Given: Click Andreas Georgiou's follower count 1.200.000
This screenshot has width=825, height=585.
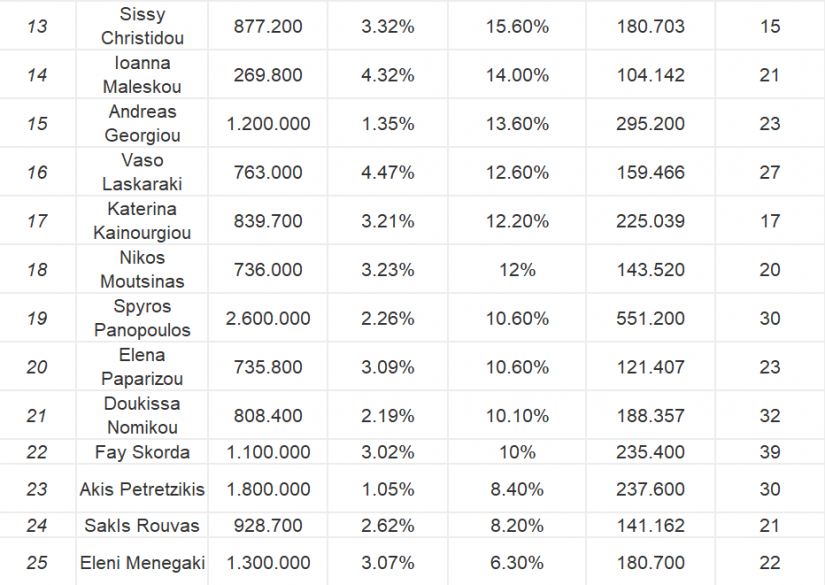Looking at the screenshot, I should point(268,124).
